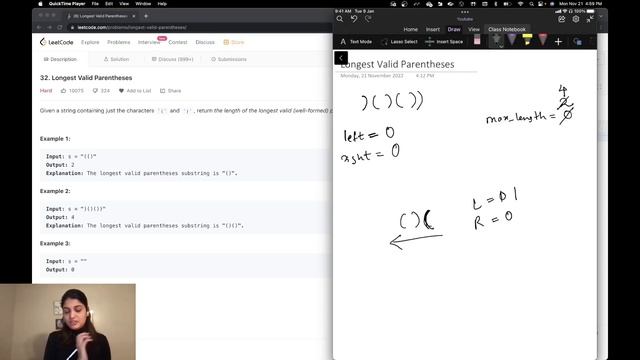
Task: Open the QuickTime Player menu
Action: [x=67, y=4]
